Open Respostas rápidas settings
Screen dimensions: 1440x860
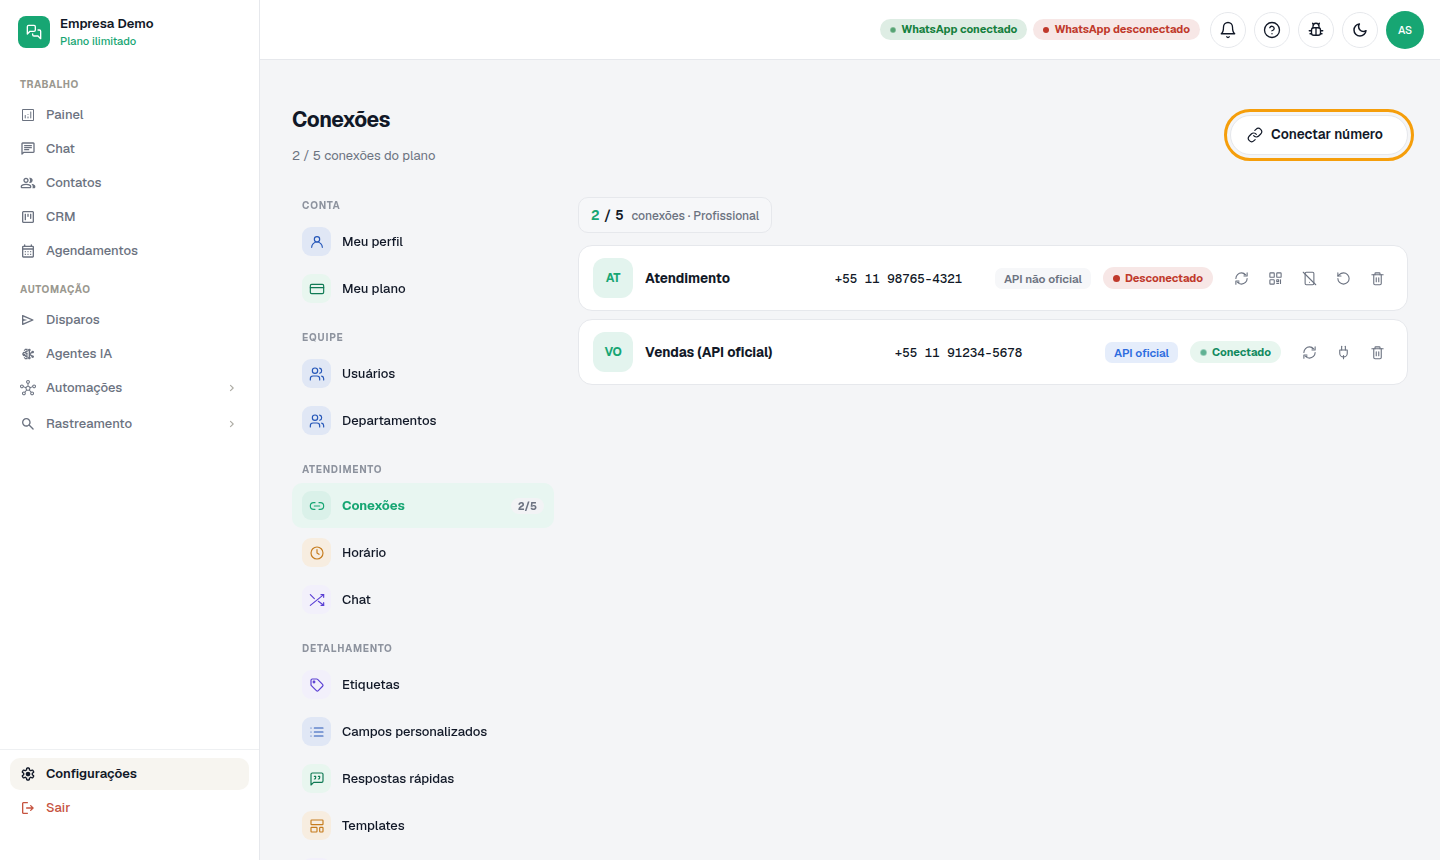[x=422, y=779]
